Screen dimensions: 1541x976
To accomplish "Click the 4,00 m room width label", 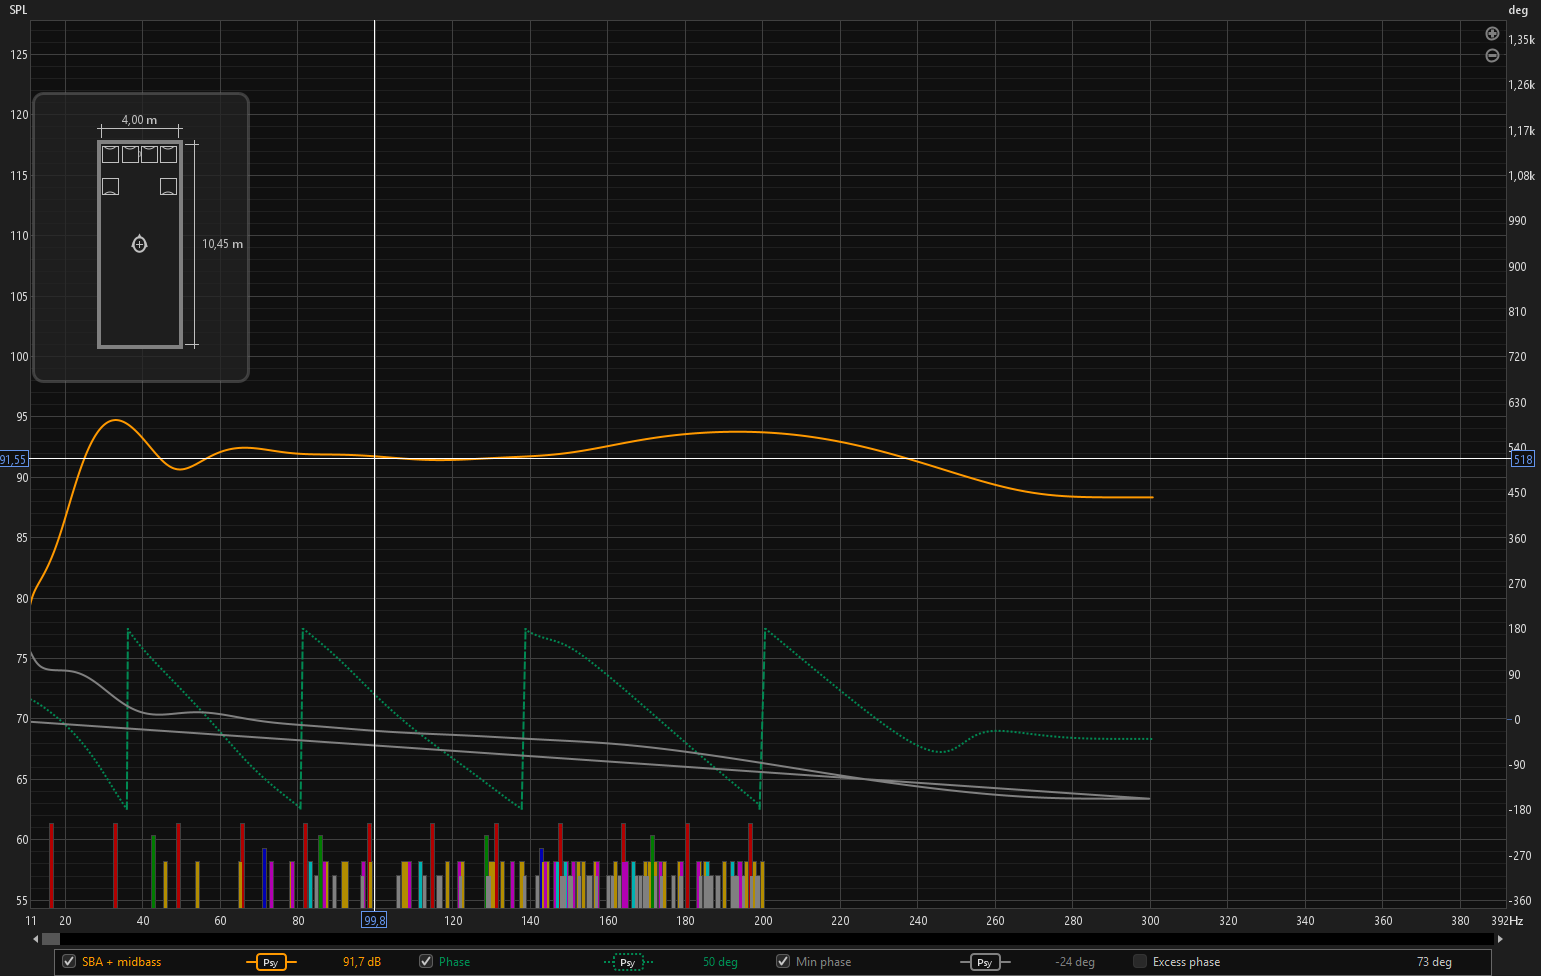I will [x=139, y=120].
